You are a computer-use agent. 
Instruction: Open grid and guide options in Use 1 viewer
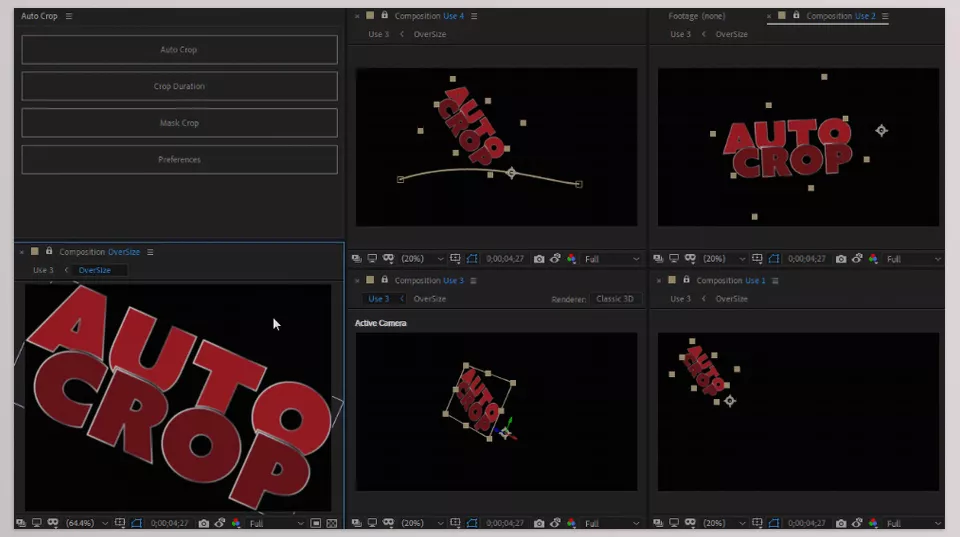(757, 523)
